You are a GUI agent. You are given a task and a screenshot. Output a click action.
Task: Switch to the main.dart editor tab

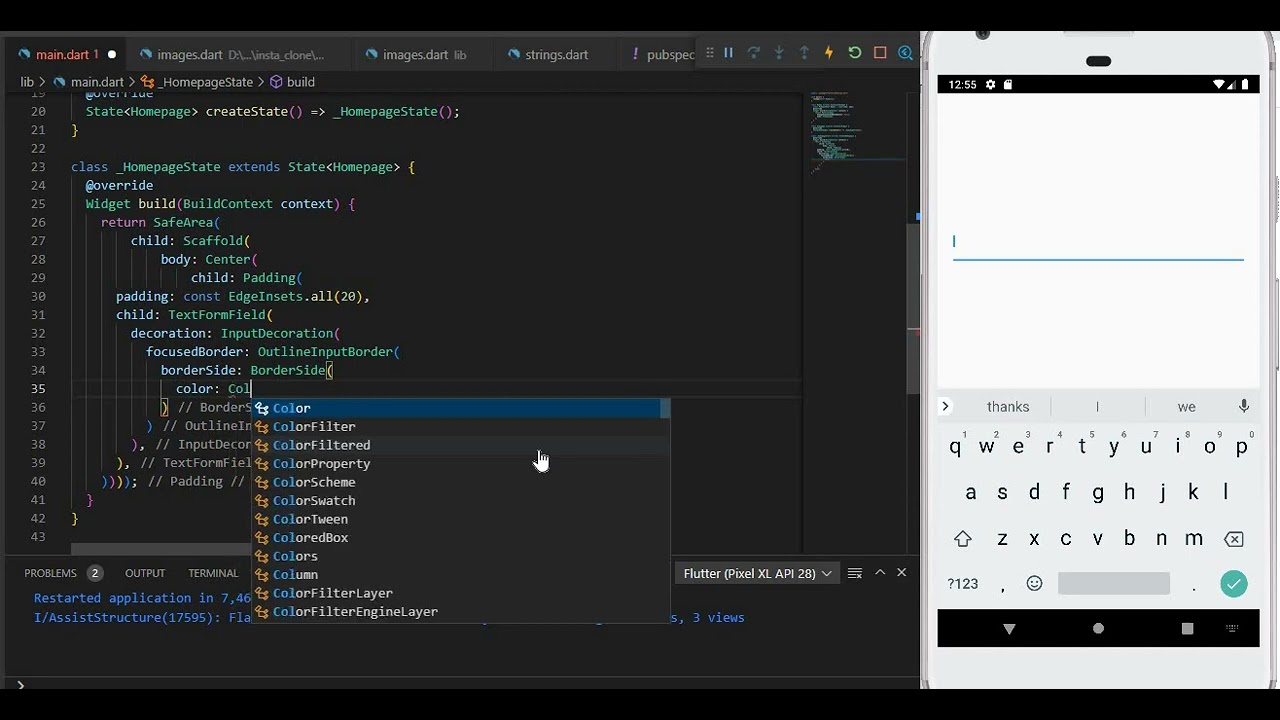click(67, 55)
